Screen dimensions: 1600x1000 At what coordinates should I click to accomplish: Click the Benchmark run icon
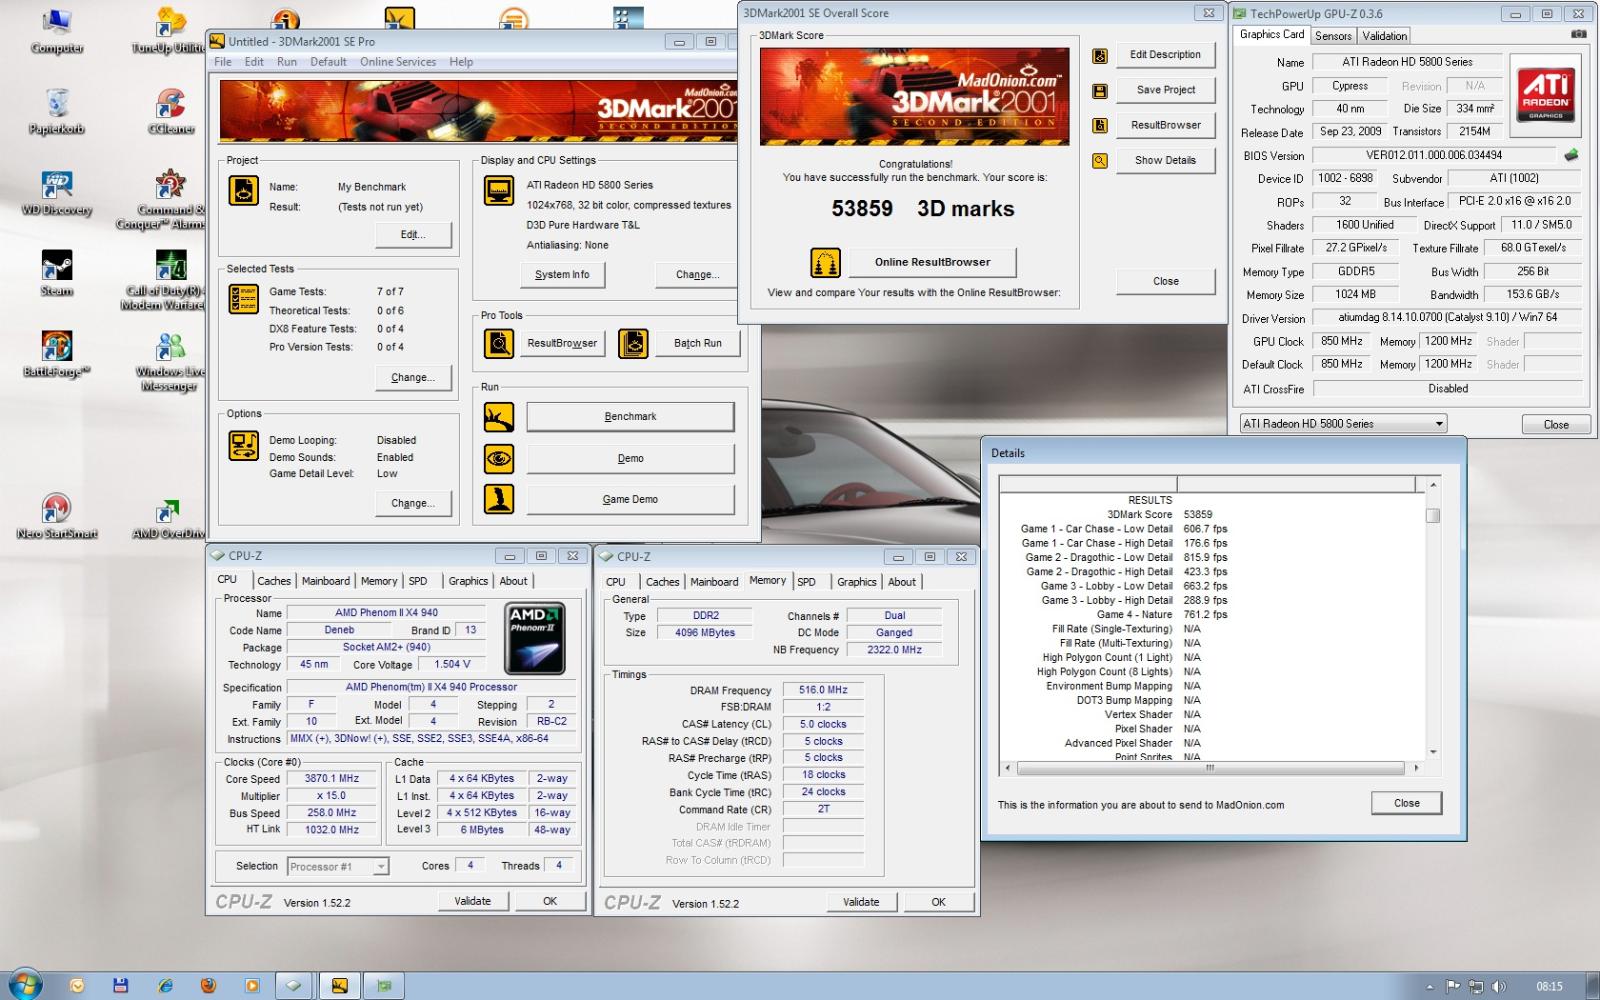pyautogui.click(x=498, y=417)
